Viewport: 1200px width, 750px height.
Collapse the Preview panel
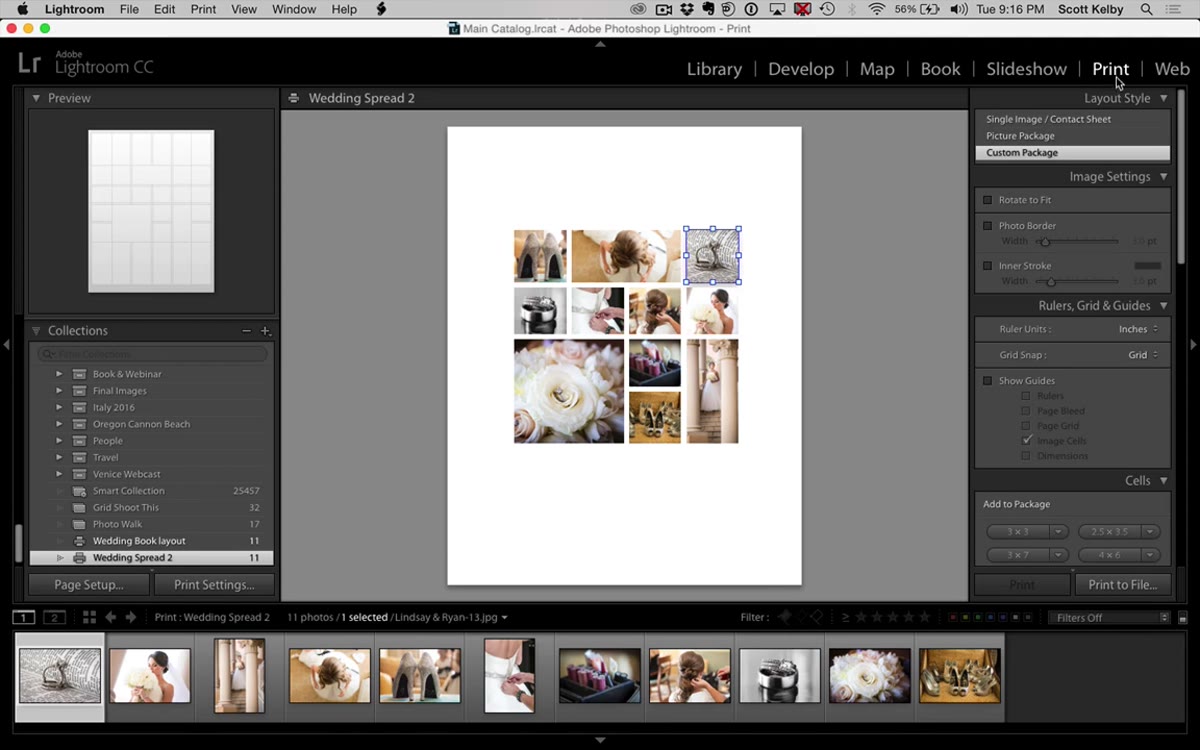(x=36, y=98)
